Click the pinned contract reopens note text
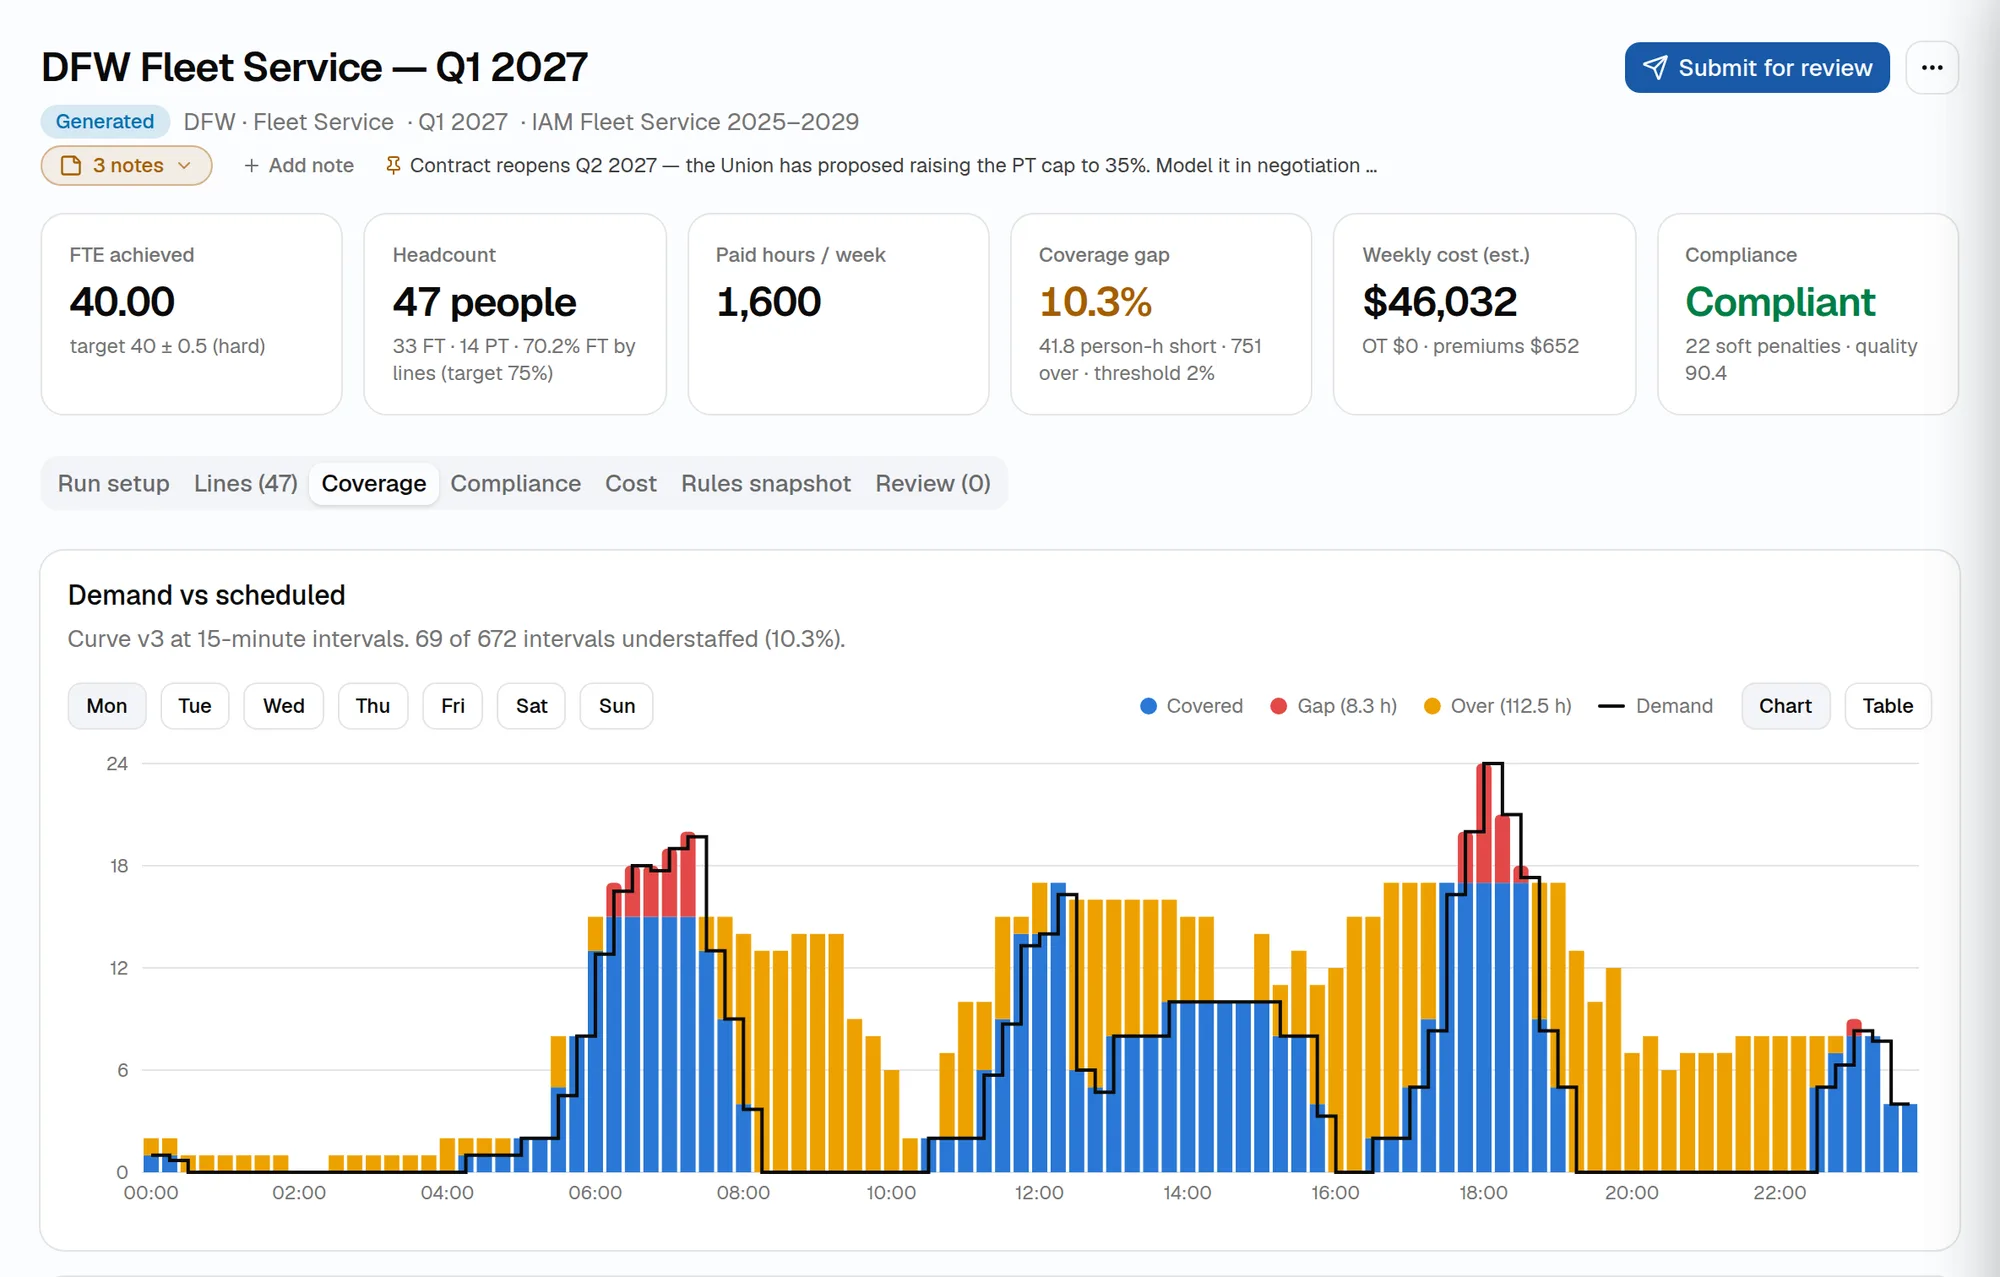 click(893, 165)
